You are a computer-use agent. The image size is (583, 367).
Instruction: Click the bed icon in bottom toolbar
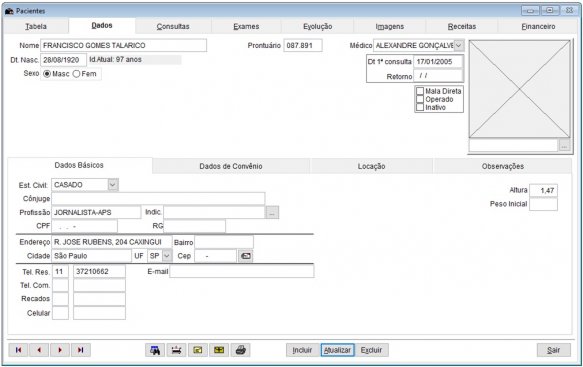coord(176,350)
